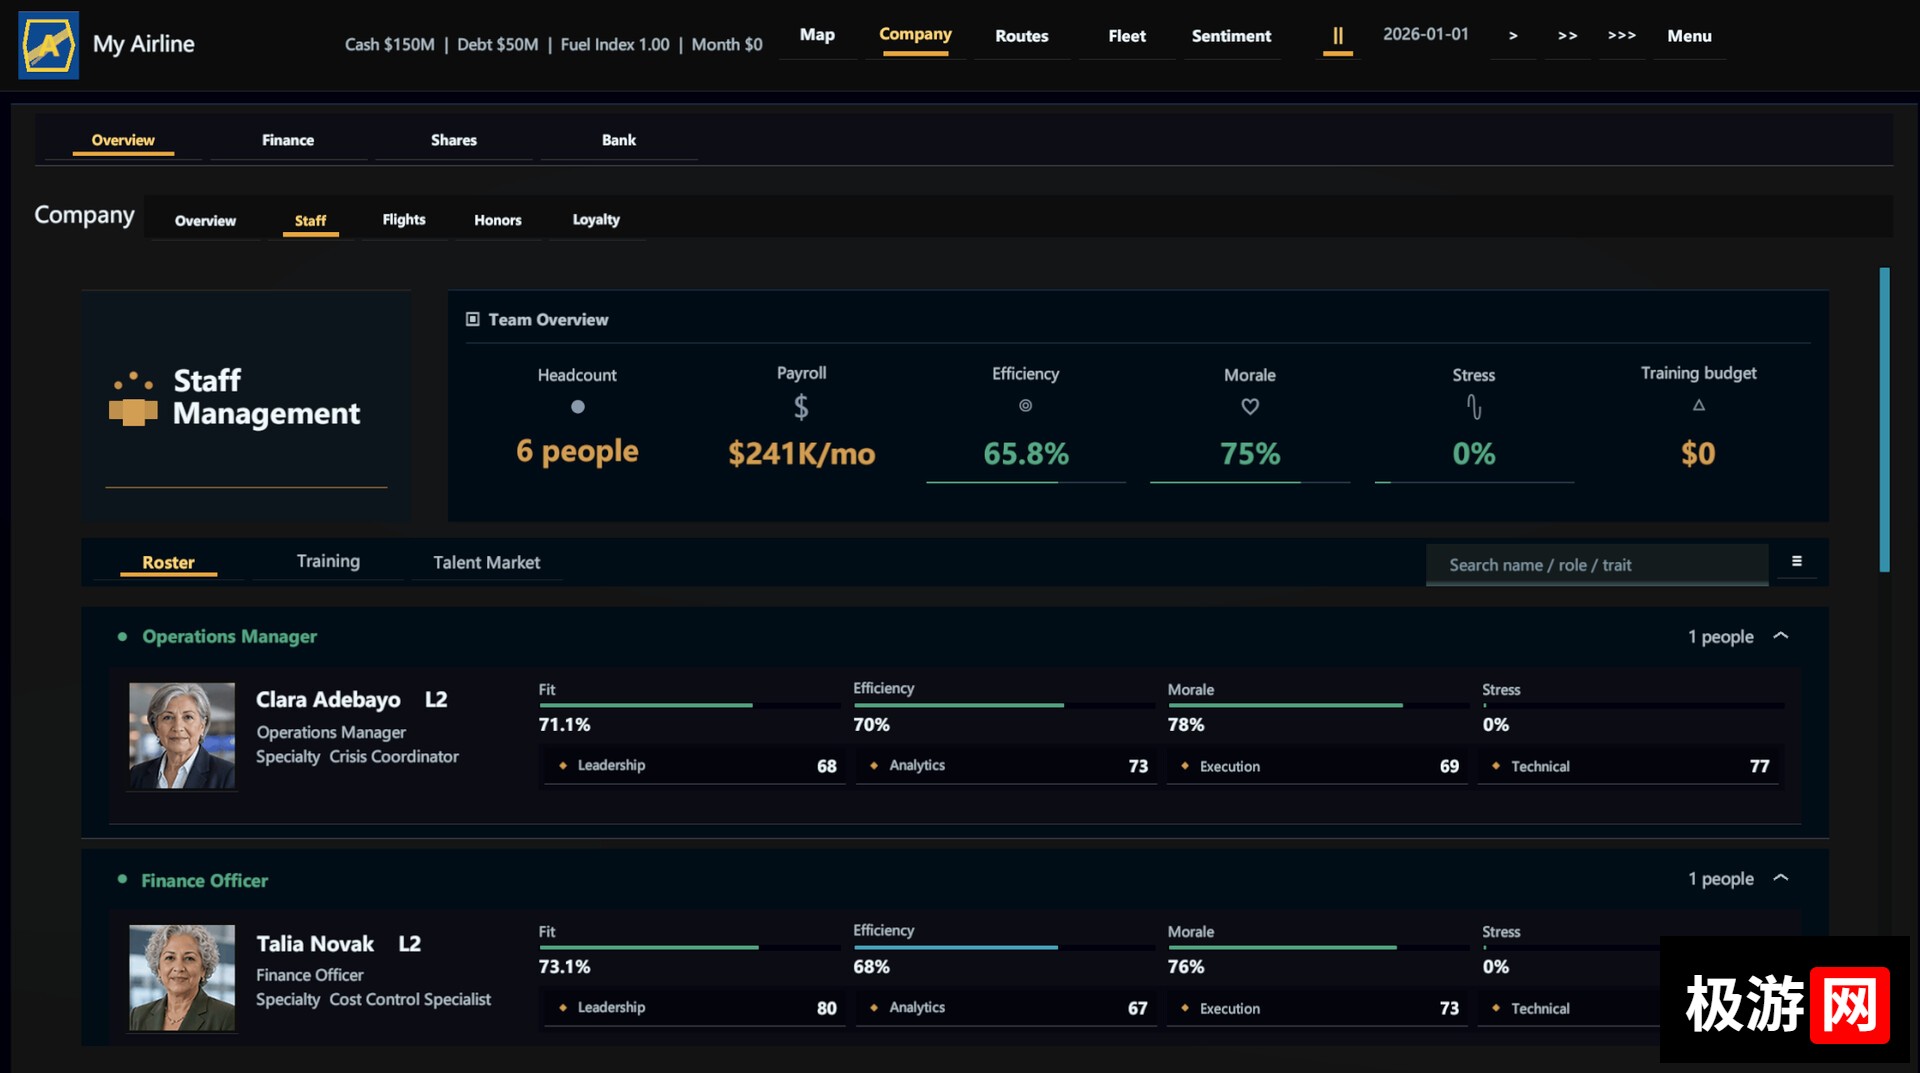The width and height of the screenshot is (1920, 1073).
Task: Click the My Airline logo icon
Action: pos(48,44)
